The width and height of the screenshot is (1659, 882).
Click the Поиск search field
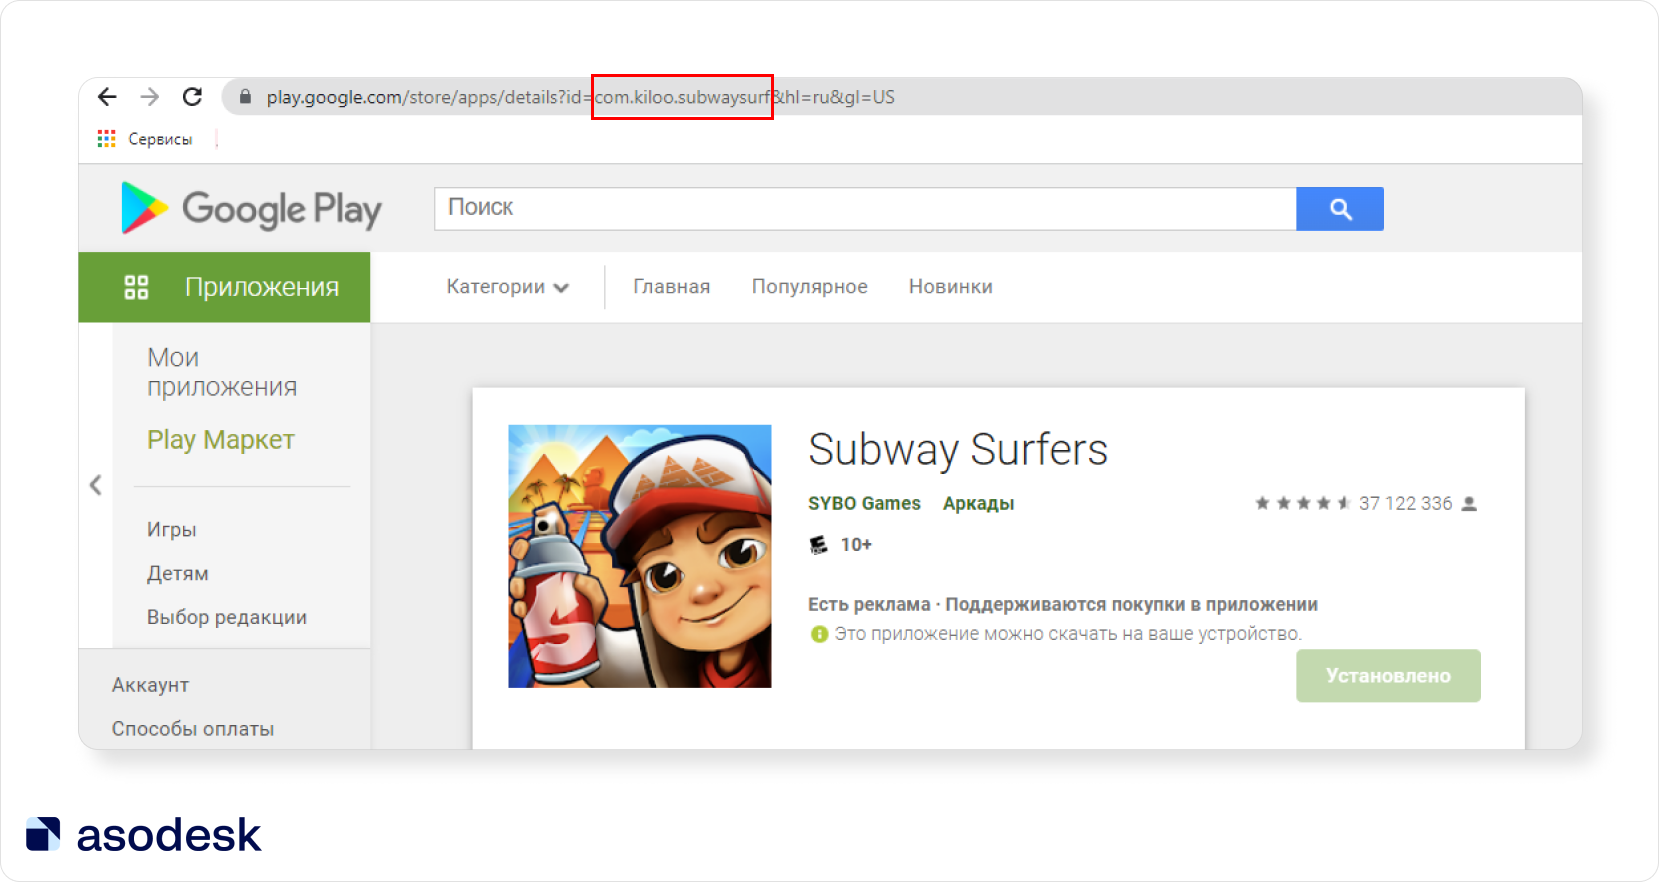(x=865, y=208)
